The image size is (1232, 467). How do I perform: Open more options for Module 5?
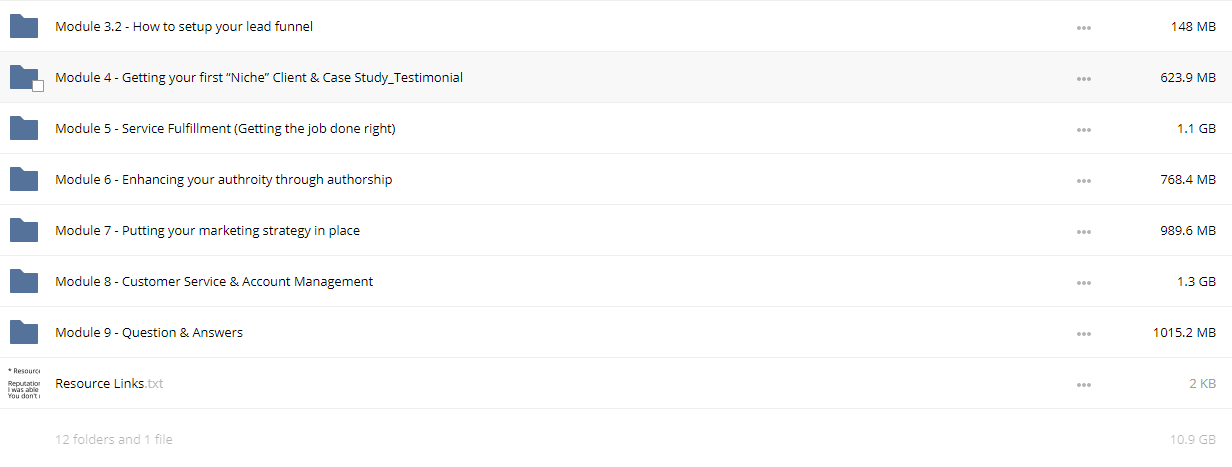1083,129
